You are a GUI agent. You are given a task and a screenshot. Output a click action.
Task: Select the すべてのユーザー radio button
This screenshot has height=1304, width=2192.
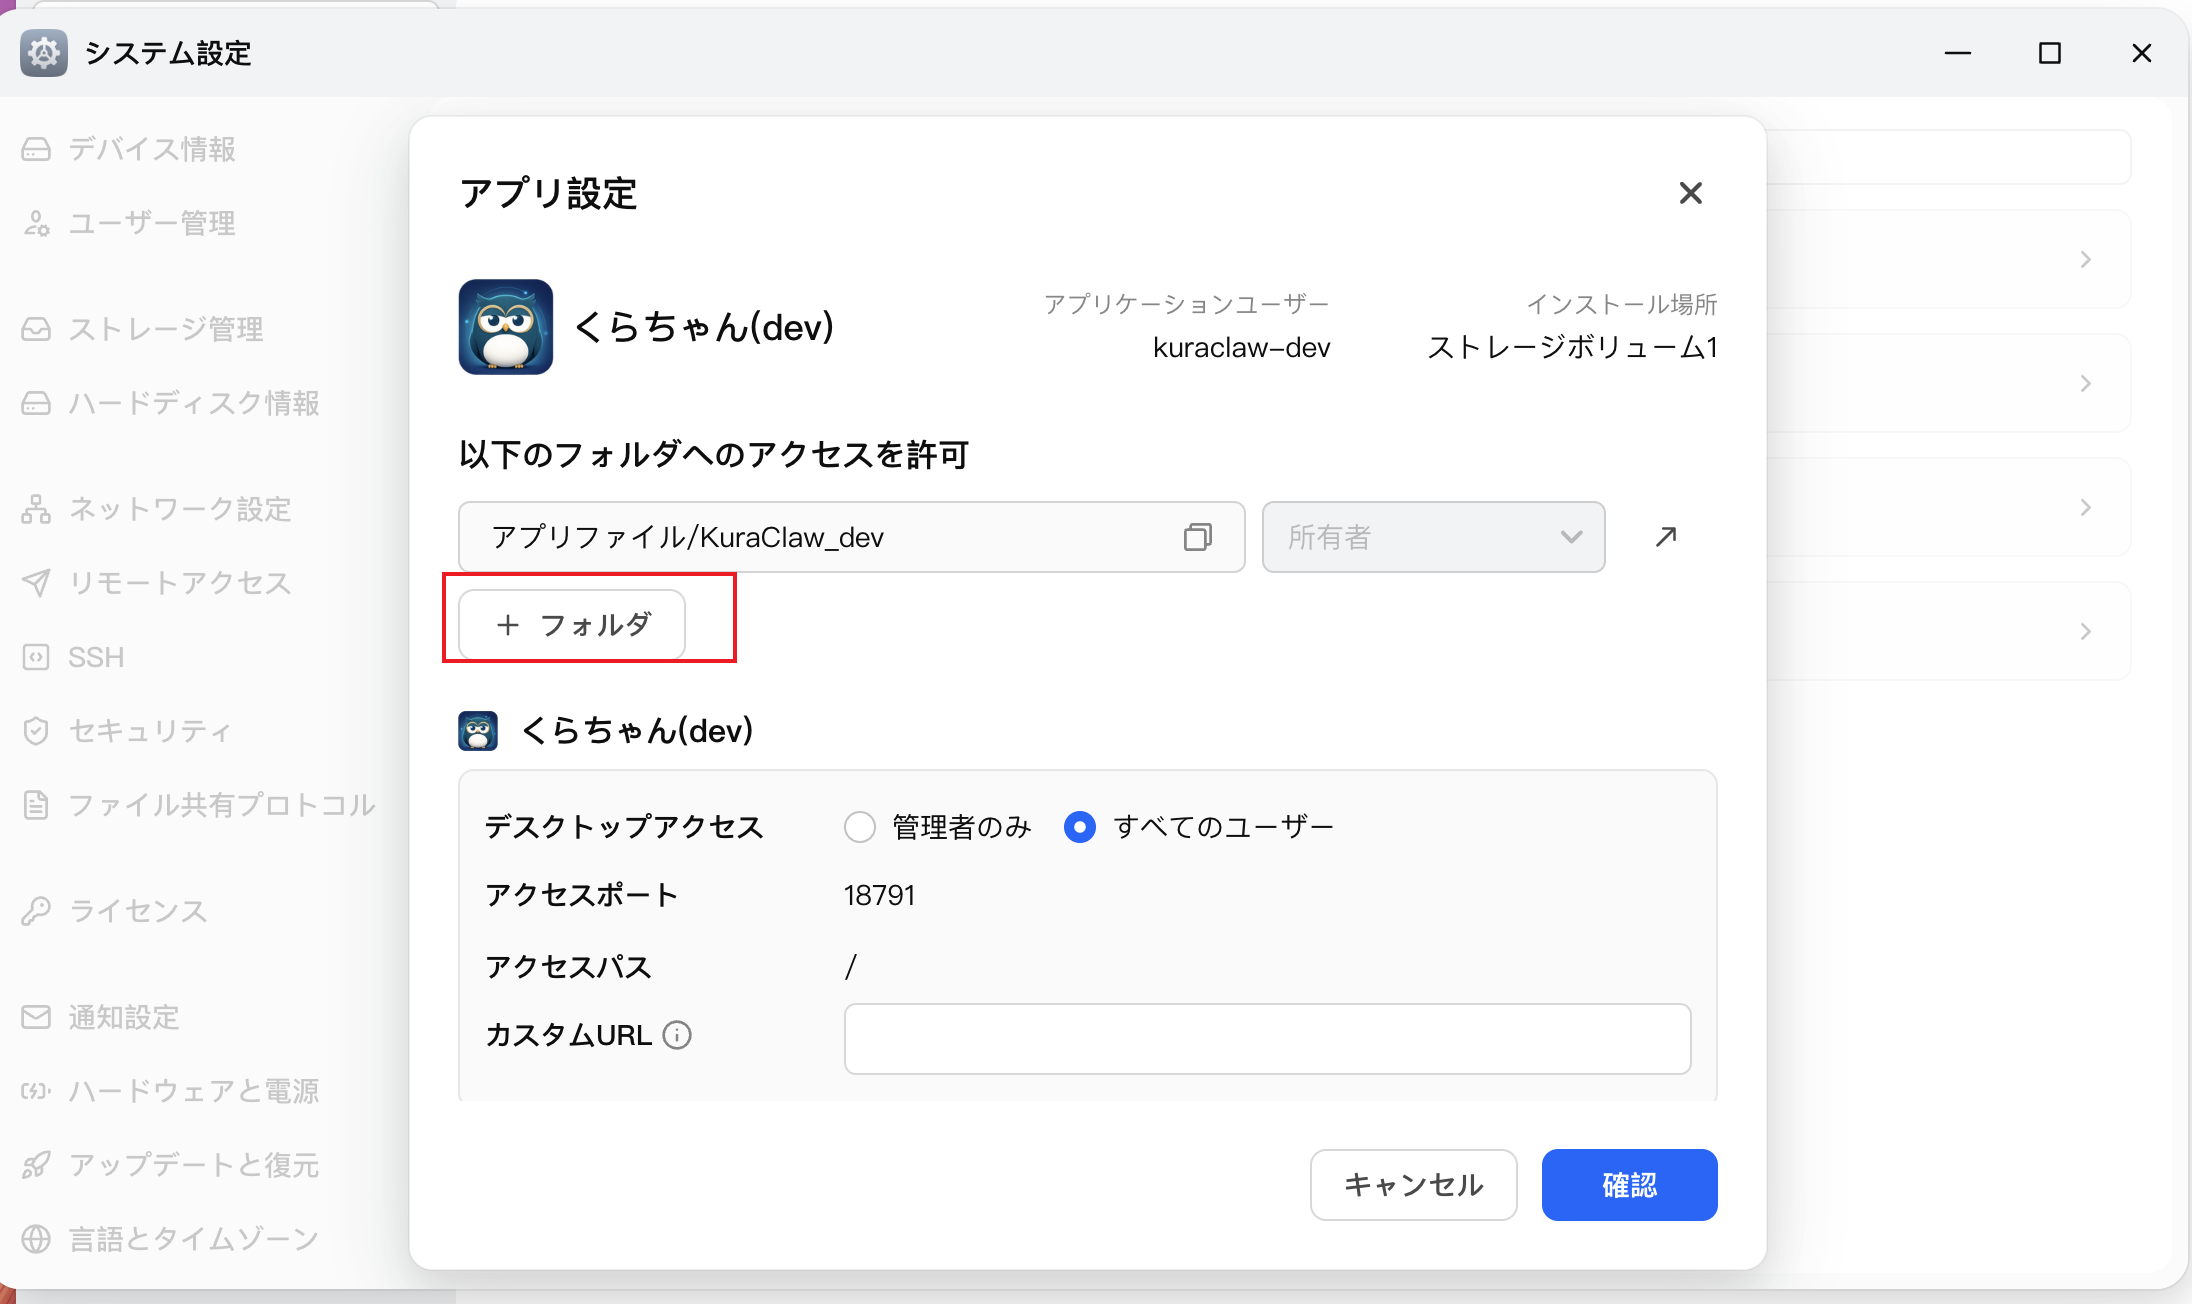click(x=1080, y=827)
